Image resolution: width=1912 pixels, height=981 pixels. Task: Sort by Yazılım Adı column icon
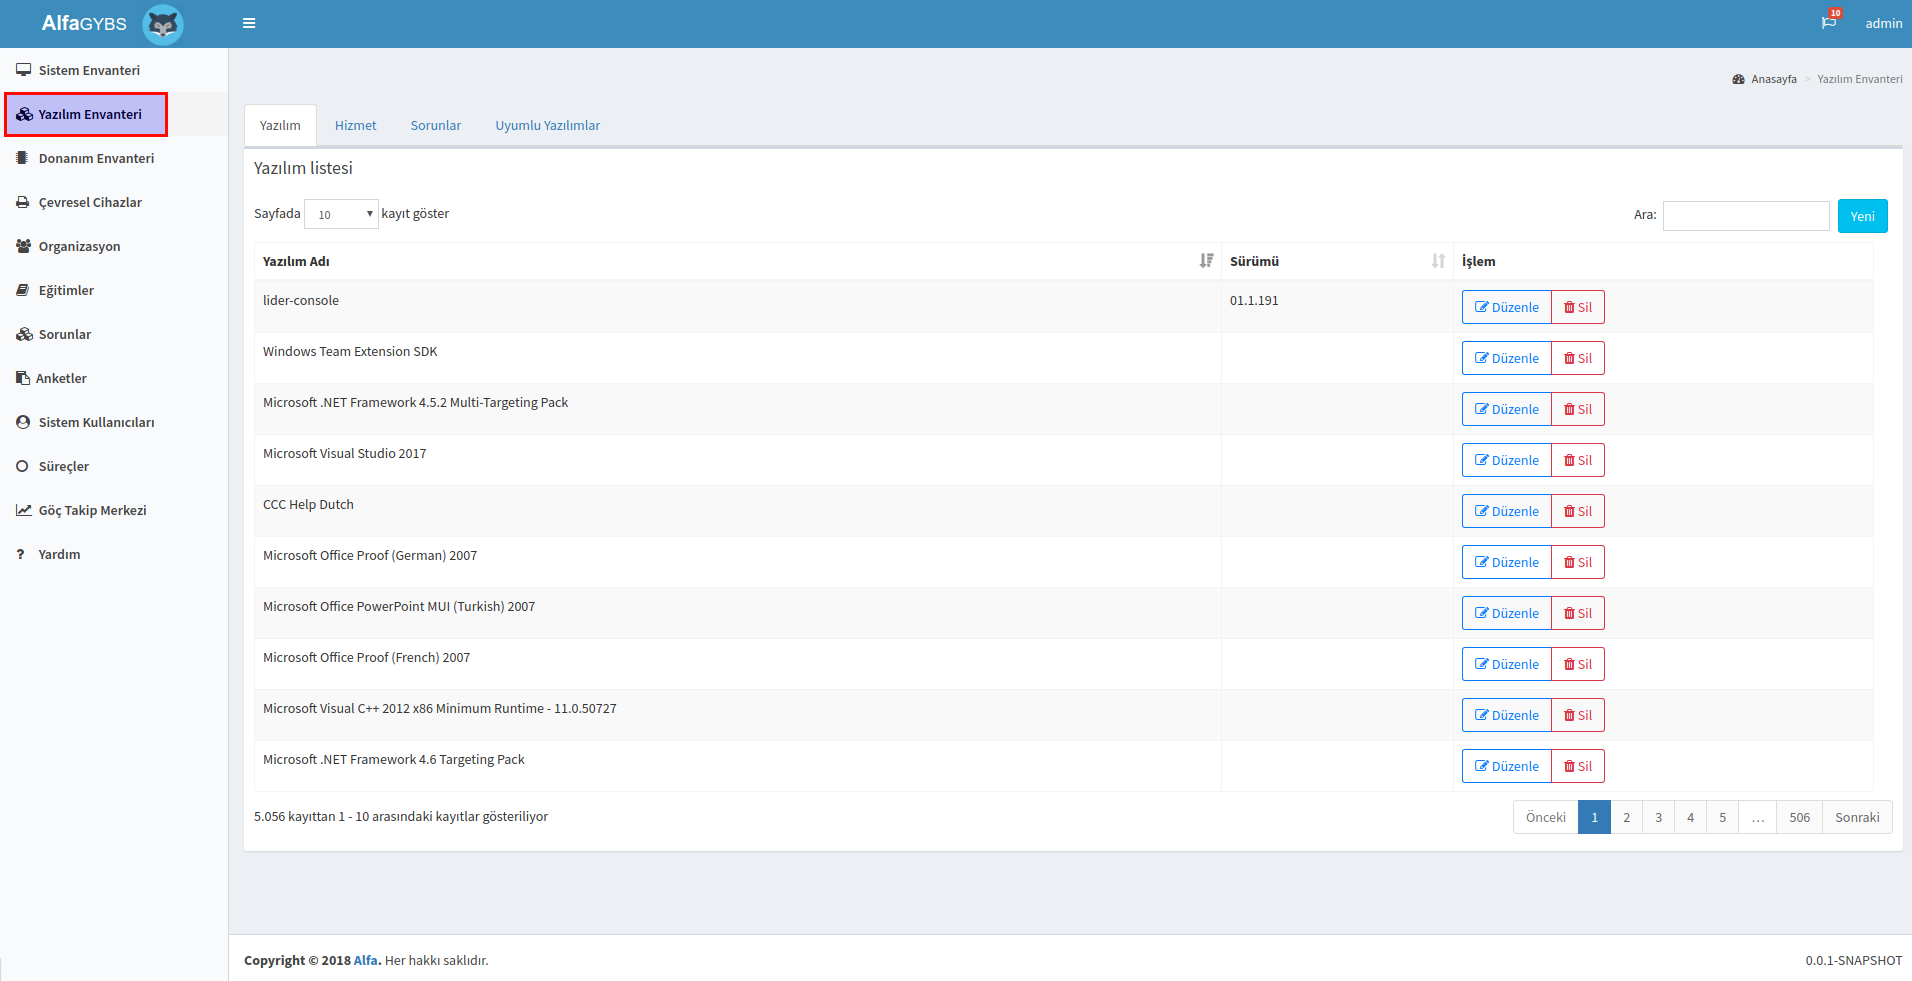(x=1206, y=261)
